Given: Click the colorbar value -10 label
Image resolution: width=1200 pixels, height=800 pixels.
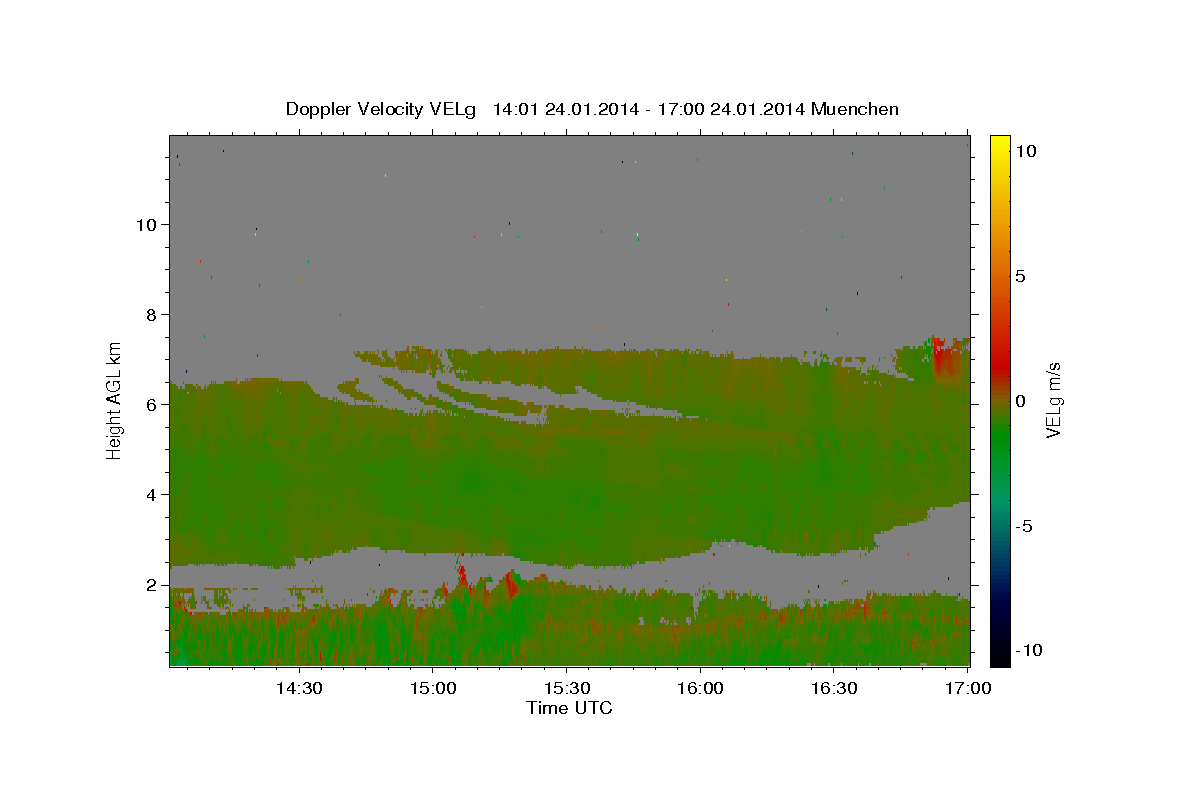Looking at the screenshot, I should coord(1027,651).
